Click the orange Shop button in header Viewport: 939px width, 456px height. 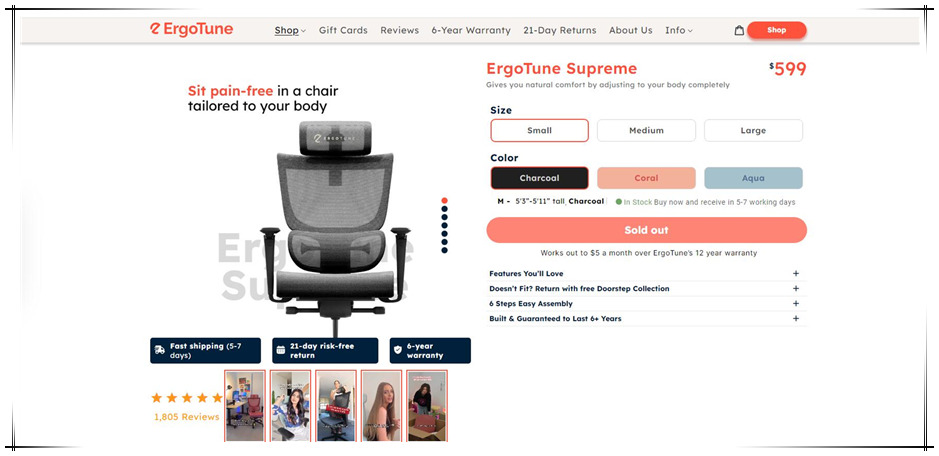[x=777, y=30]
